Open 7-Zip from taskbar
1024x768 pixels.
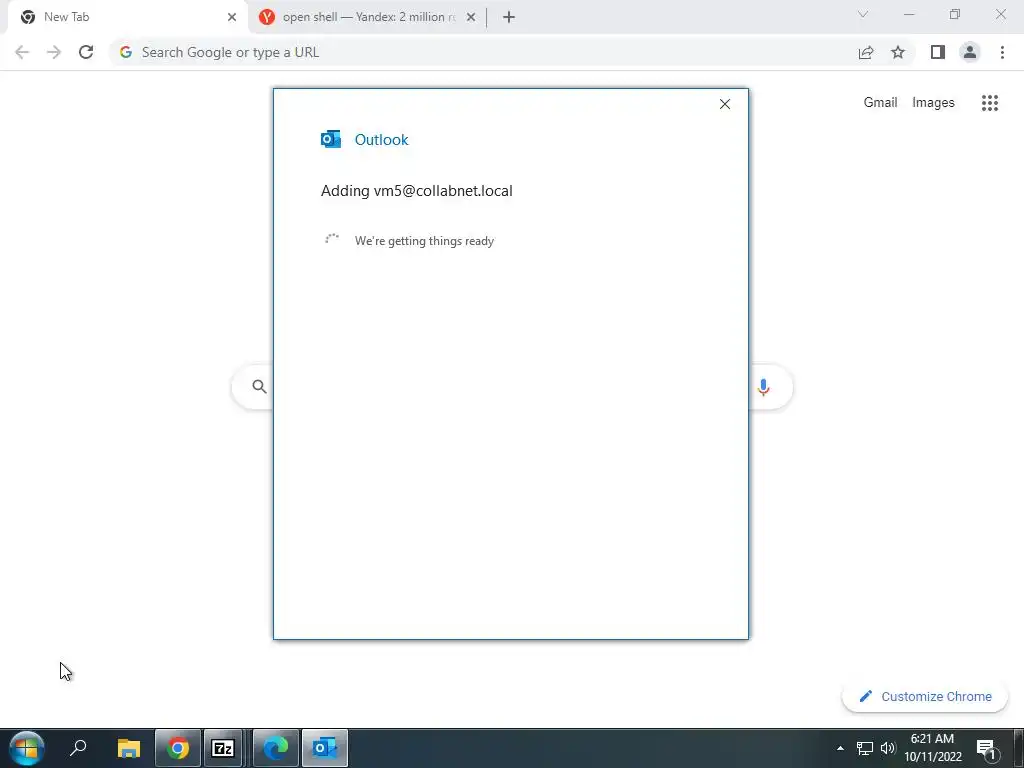point(223,748)
